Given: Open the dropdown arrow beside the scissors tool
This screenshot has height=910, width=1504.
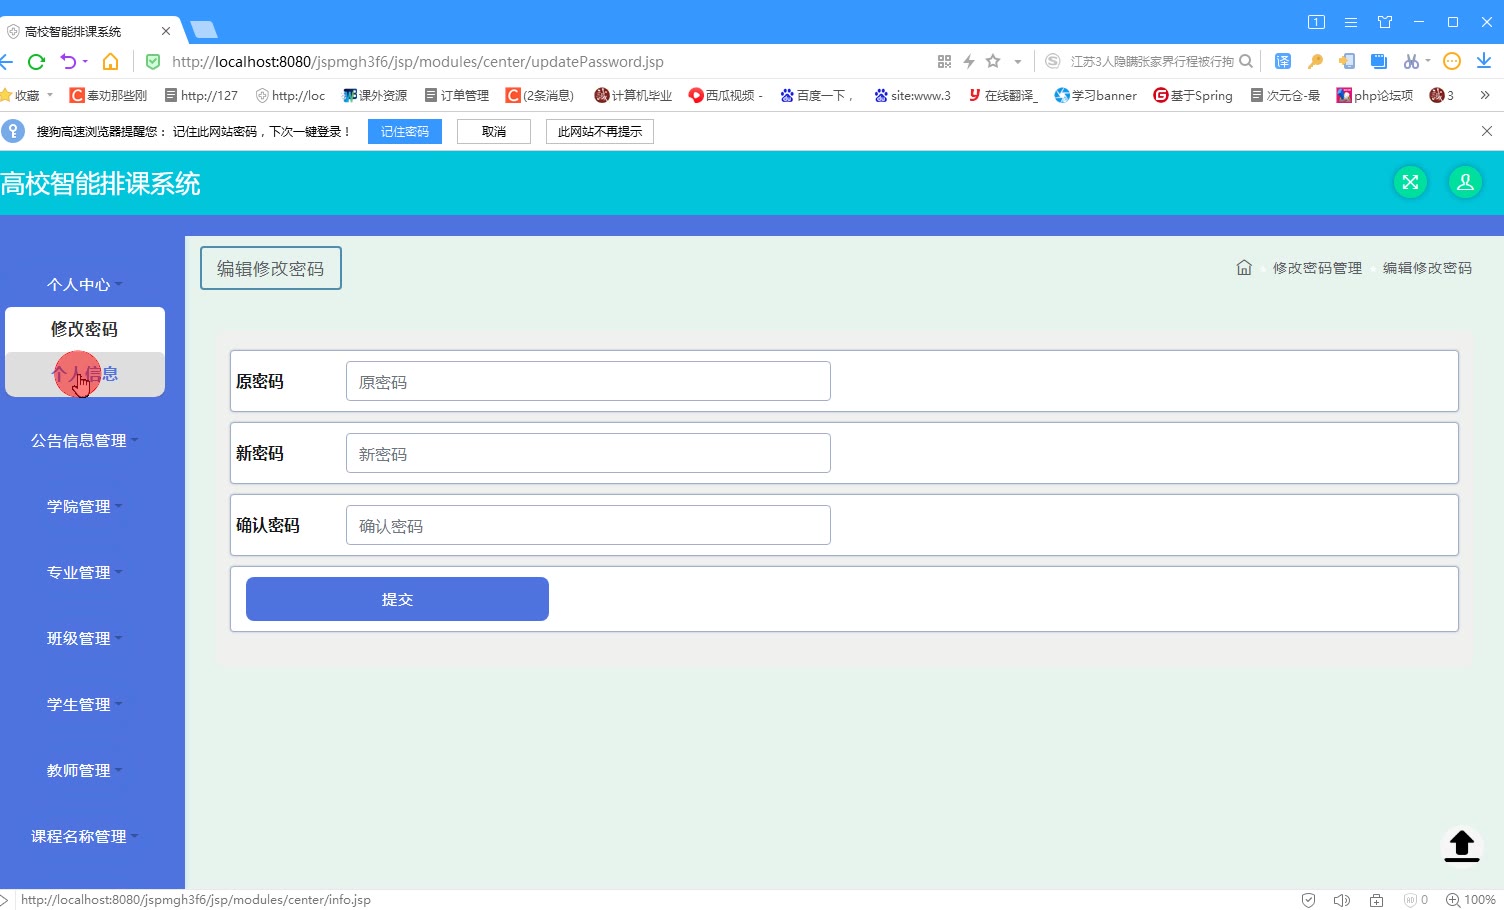Looking at the screenshot, I should [x=1428, y=61].
